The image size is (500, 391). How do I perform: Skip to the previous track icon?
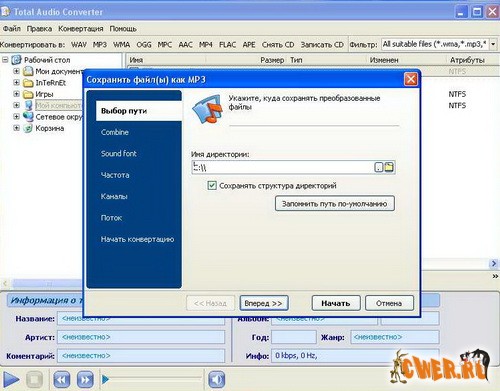tap(62, 379)
